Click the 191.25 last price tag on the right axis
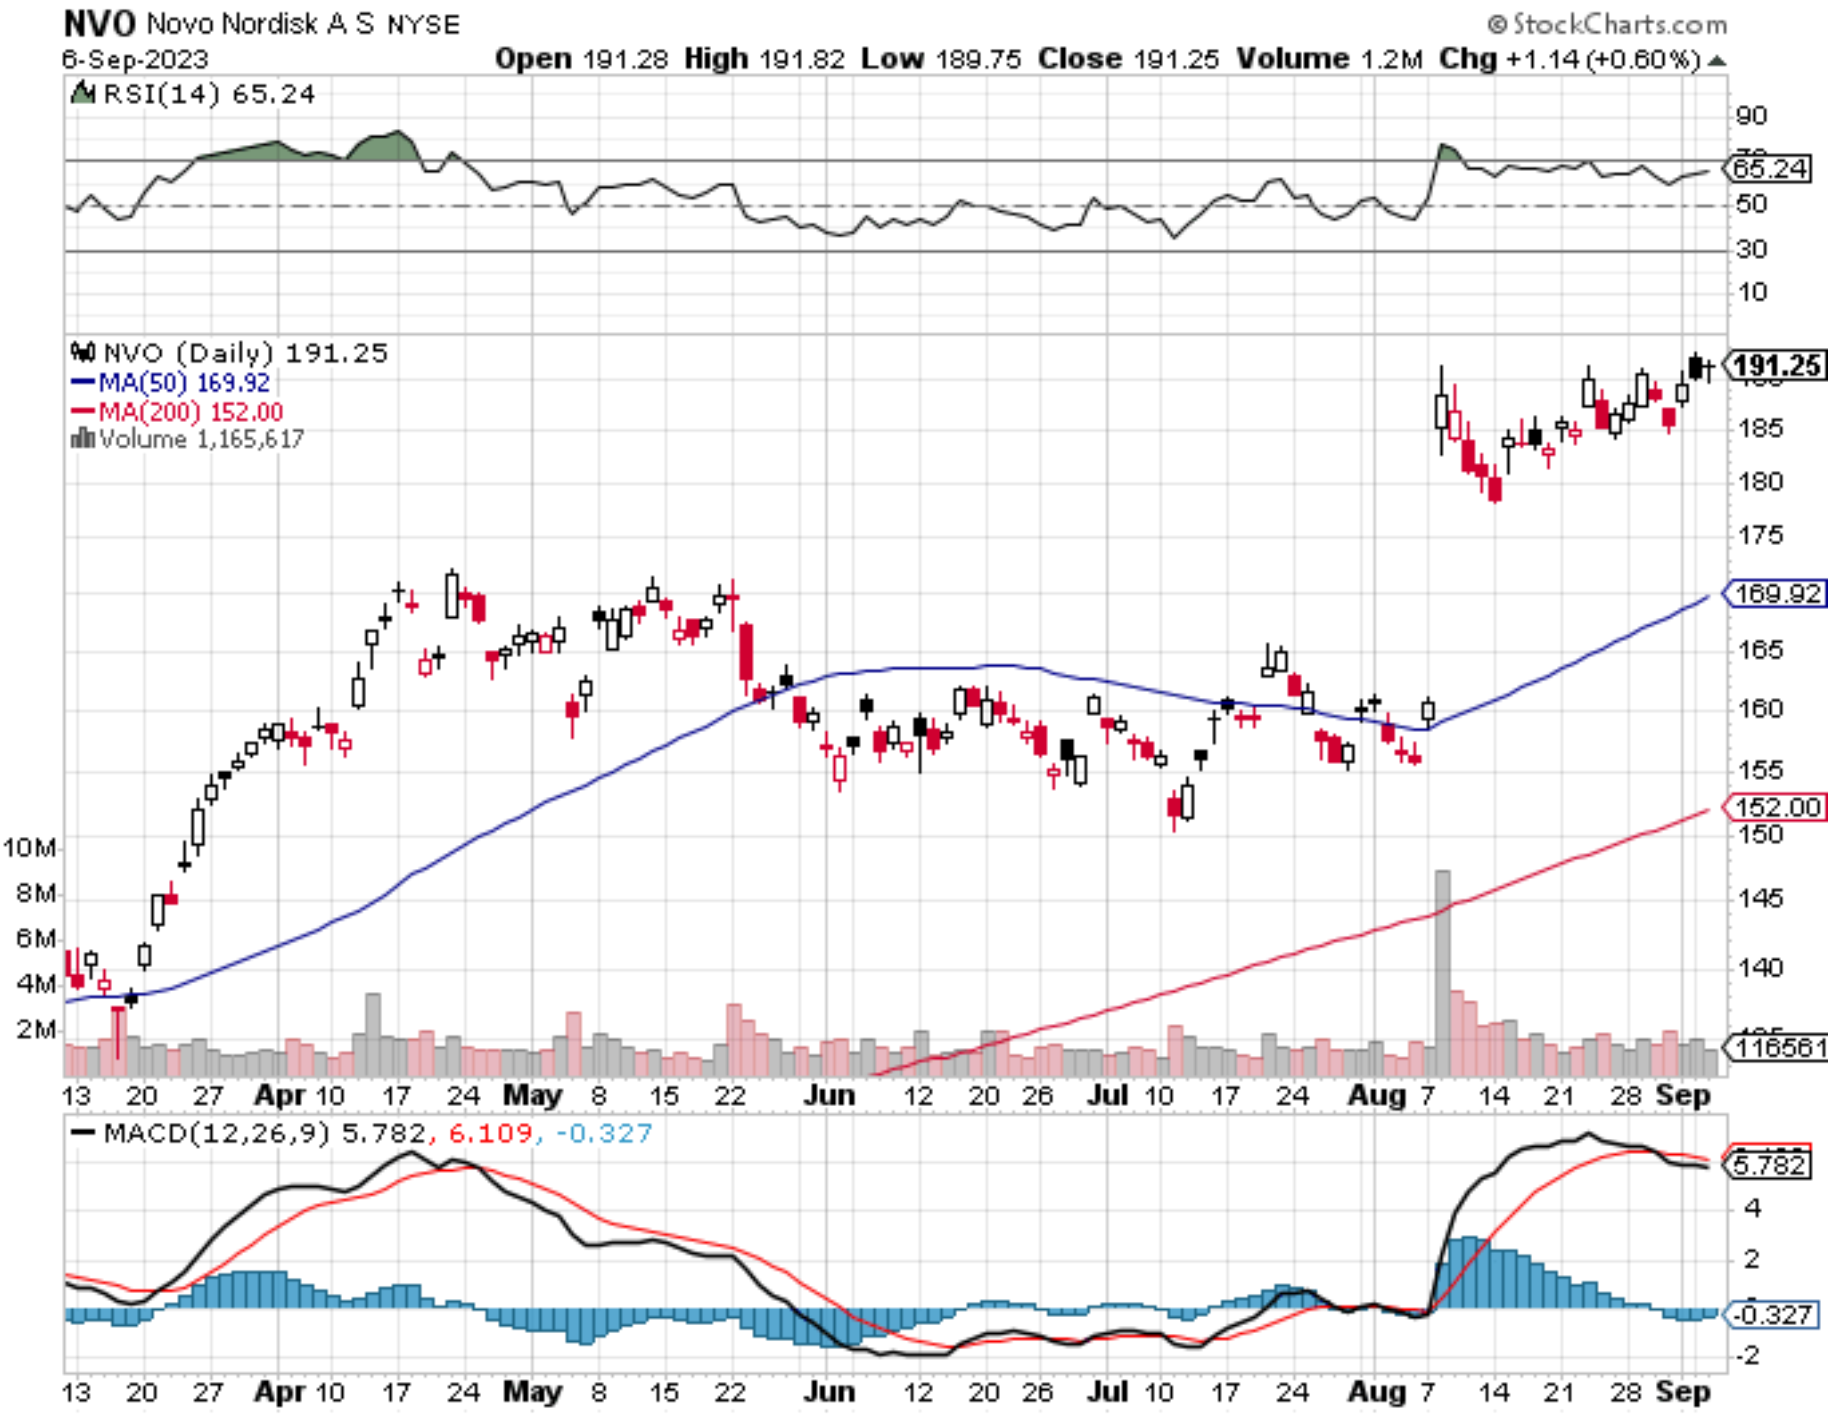The image size is (1838, 1414). click(1777, 365)
